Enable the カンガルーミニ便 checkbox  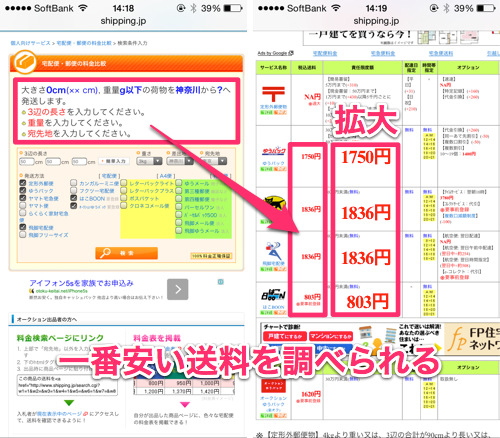click(74, 183)
